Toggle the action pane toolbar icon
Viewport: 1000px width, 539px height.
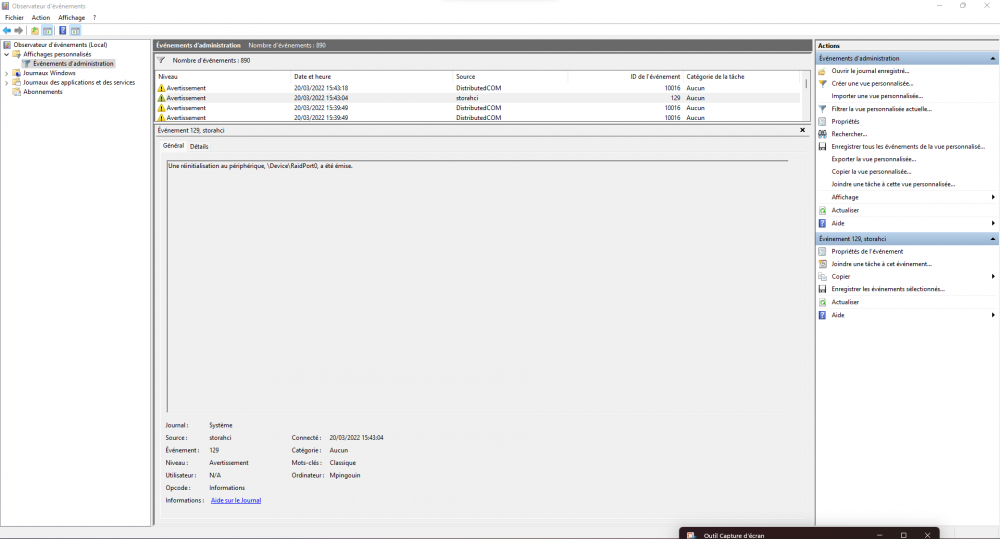click(75, 31)
